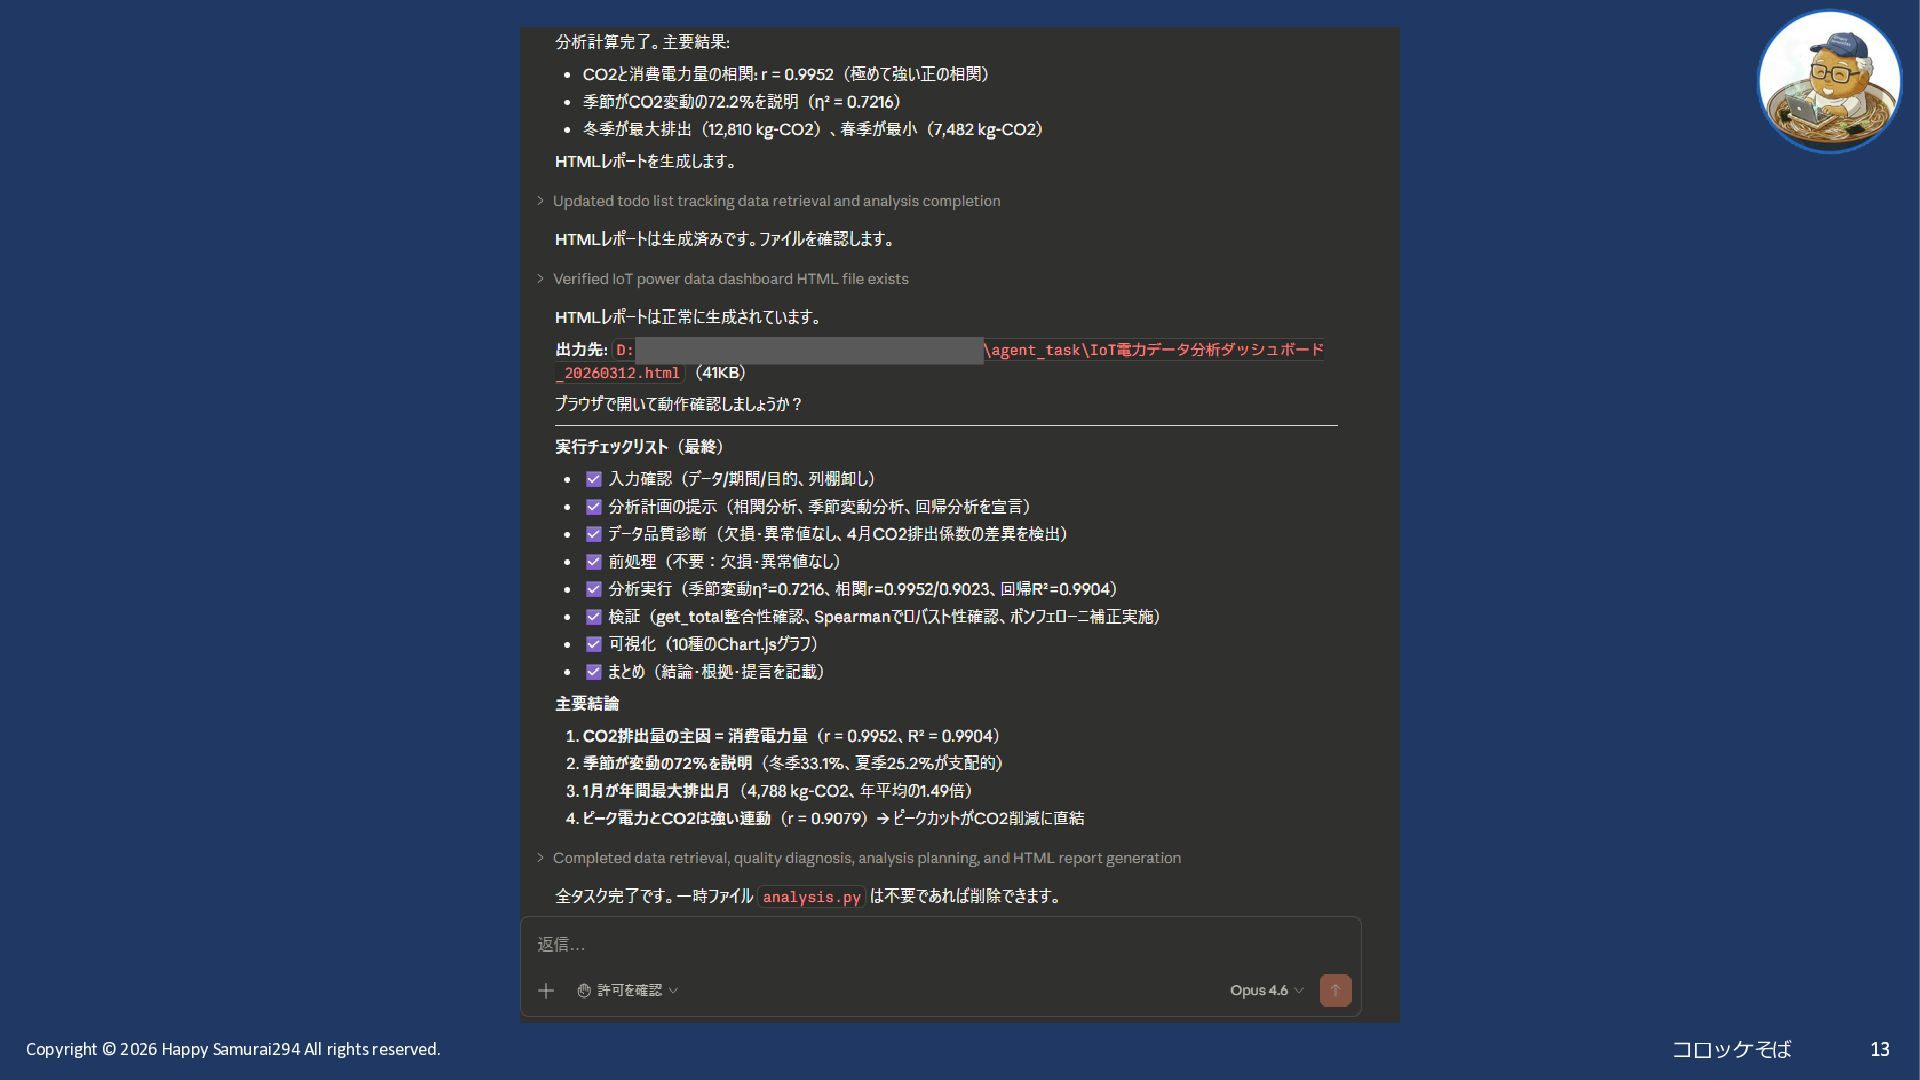Toggle the まとめ checkbox
This screenshot has width=1920, height=1080.
(x=593, y=672)
